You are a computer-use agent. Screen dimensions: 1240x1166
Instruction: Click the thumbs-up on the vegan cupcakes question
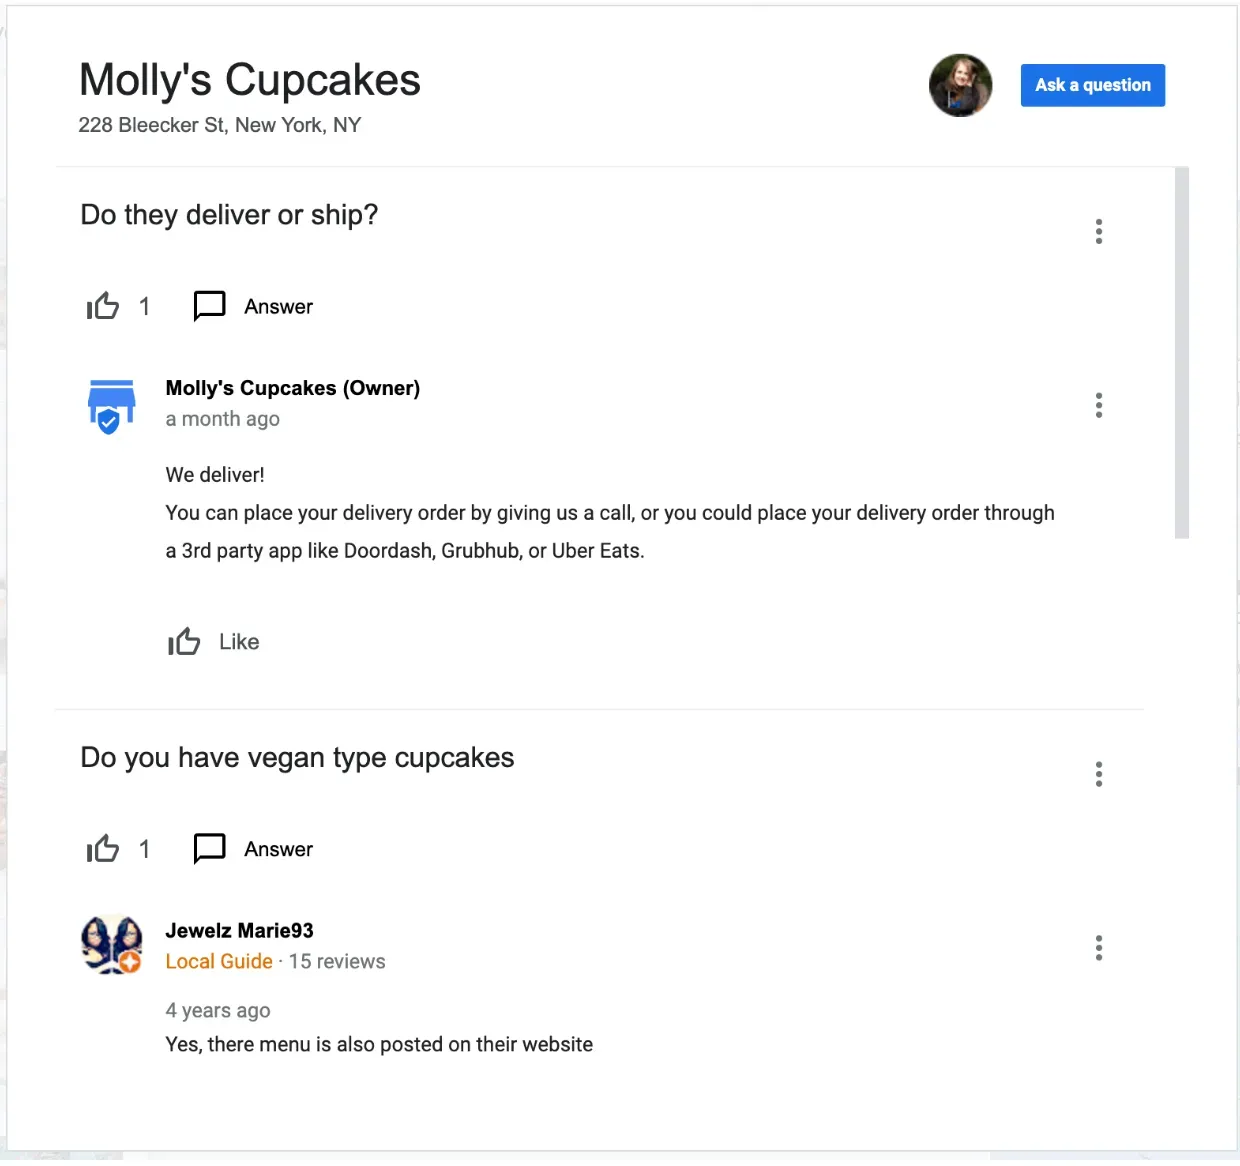coord(103,849)
